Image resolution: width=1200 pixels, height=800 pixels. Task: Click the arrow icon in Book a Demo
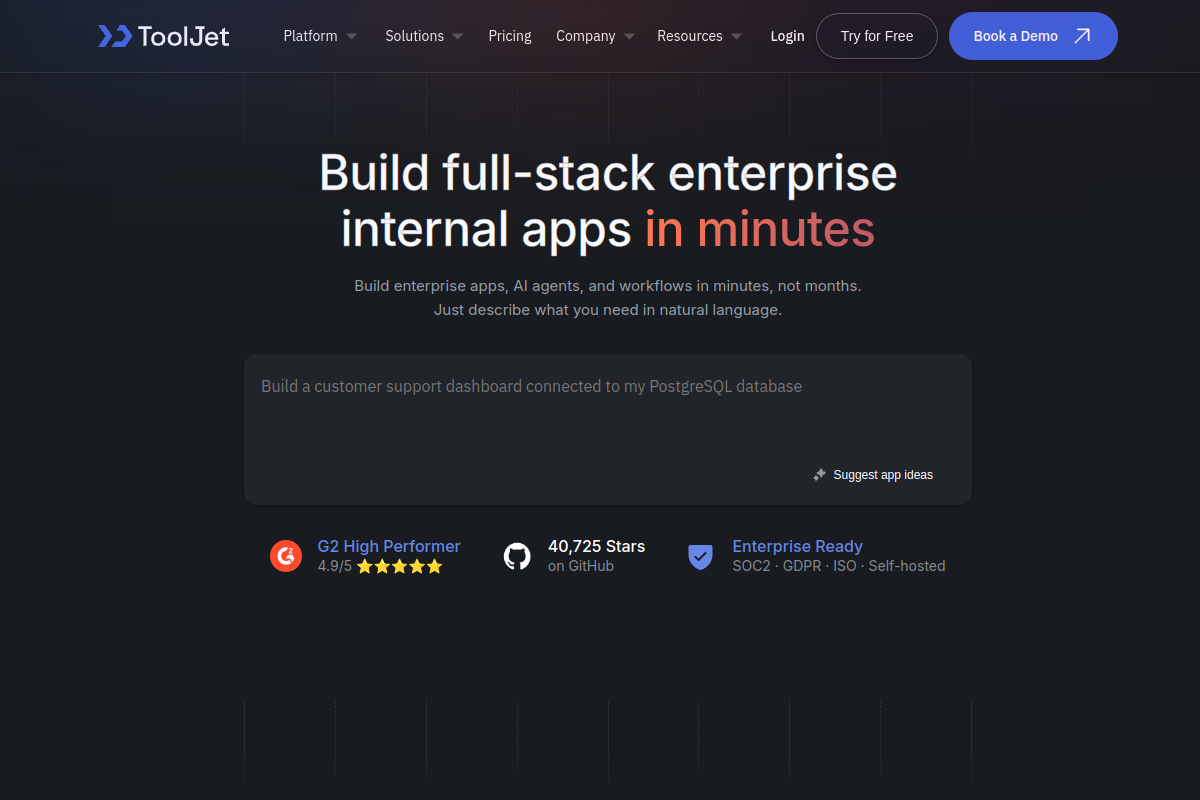pos(1081,36)
